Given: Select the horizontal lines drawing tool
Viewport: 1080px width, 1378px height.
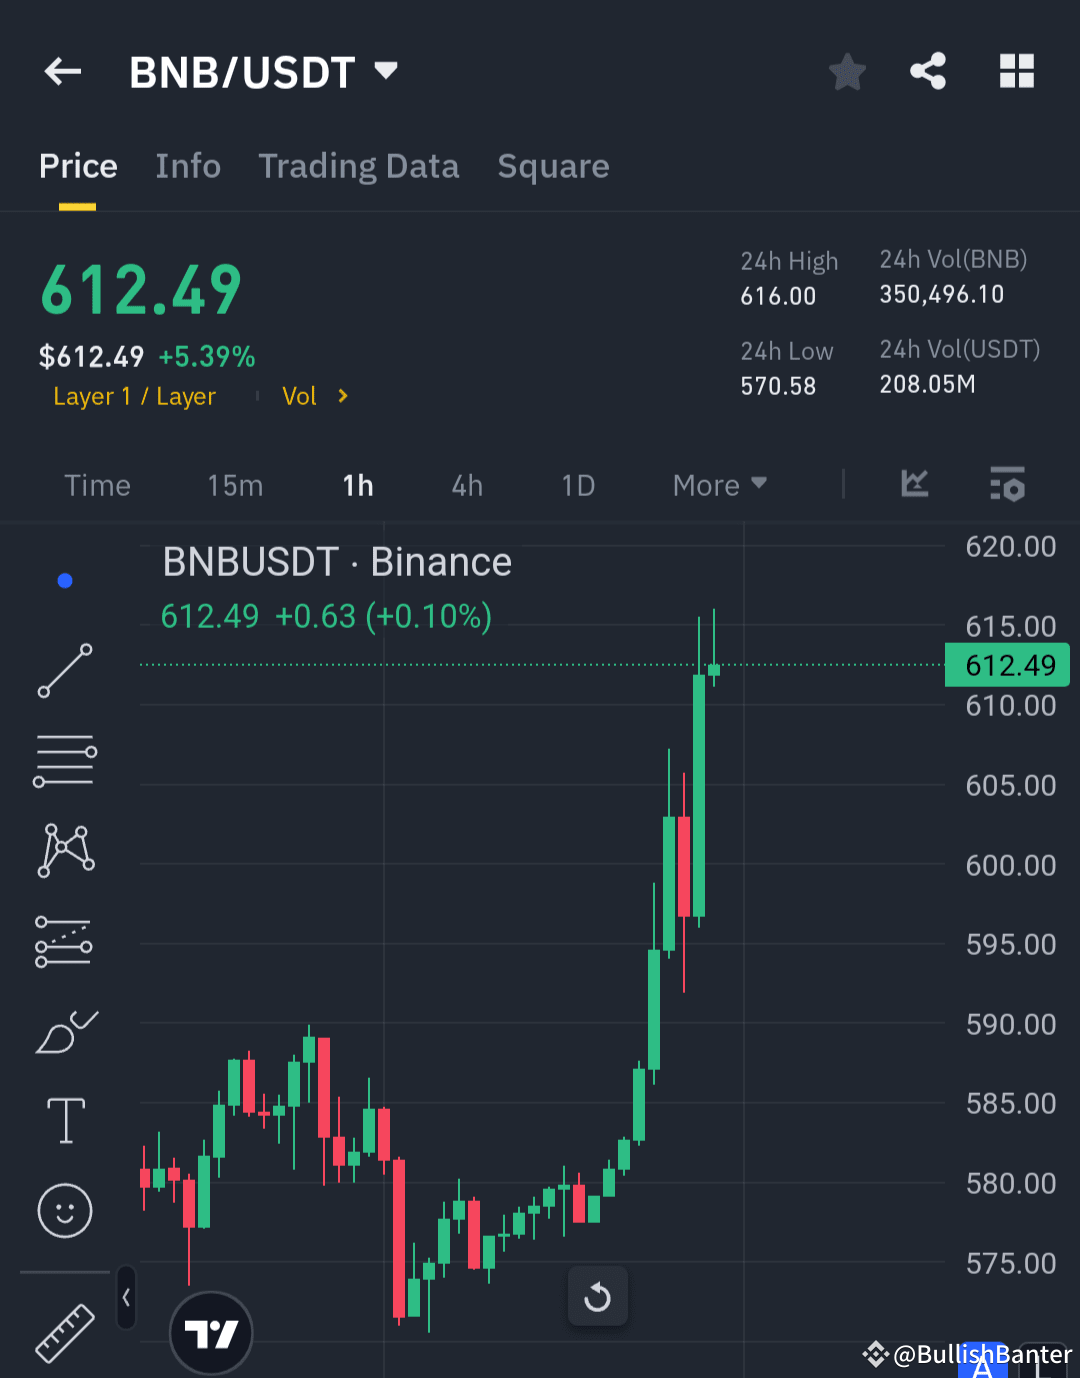Looking at the screenshot, I should click(x=64, y=760).
